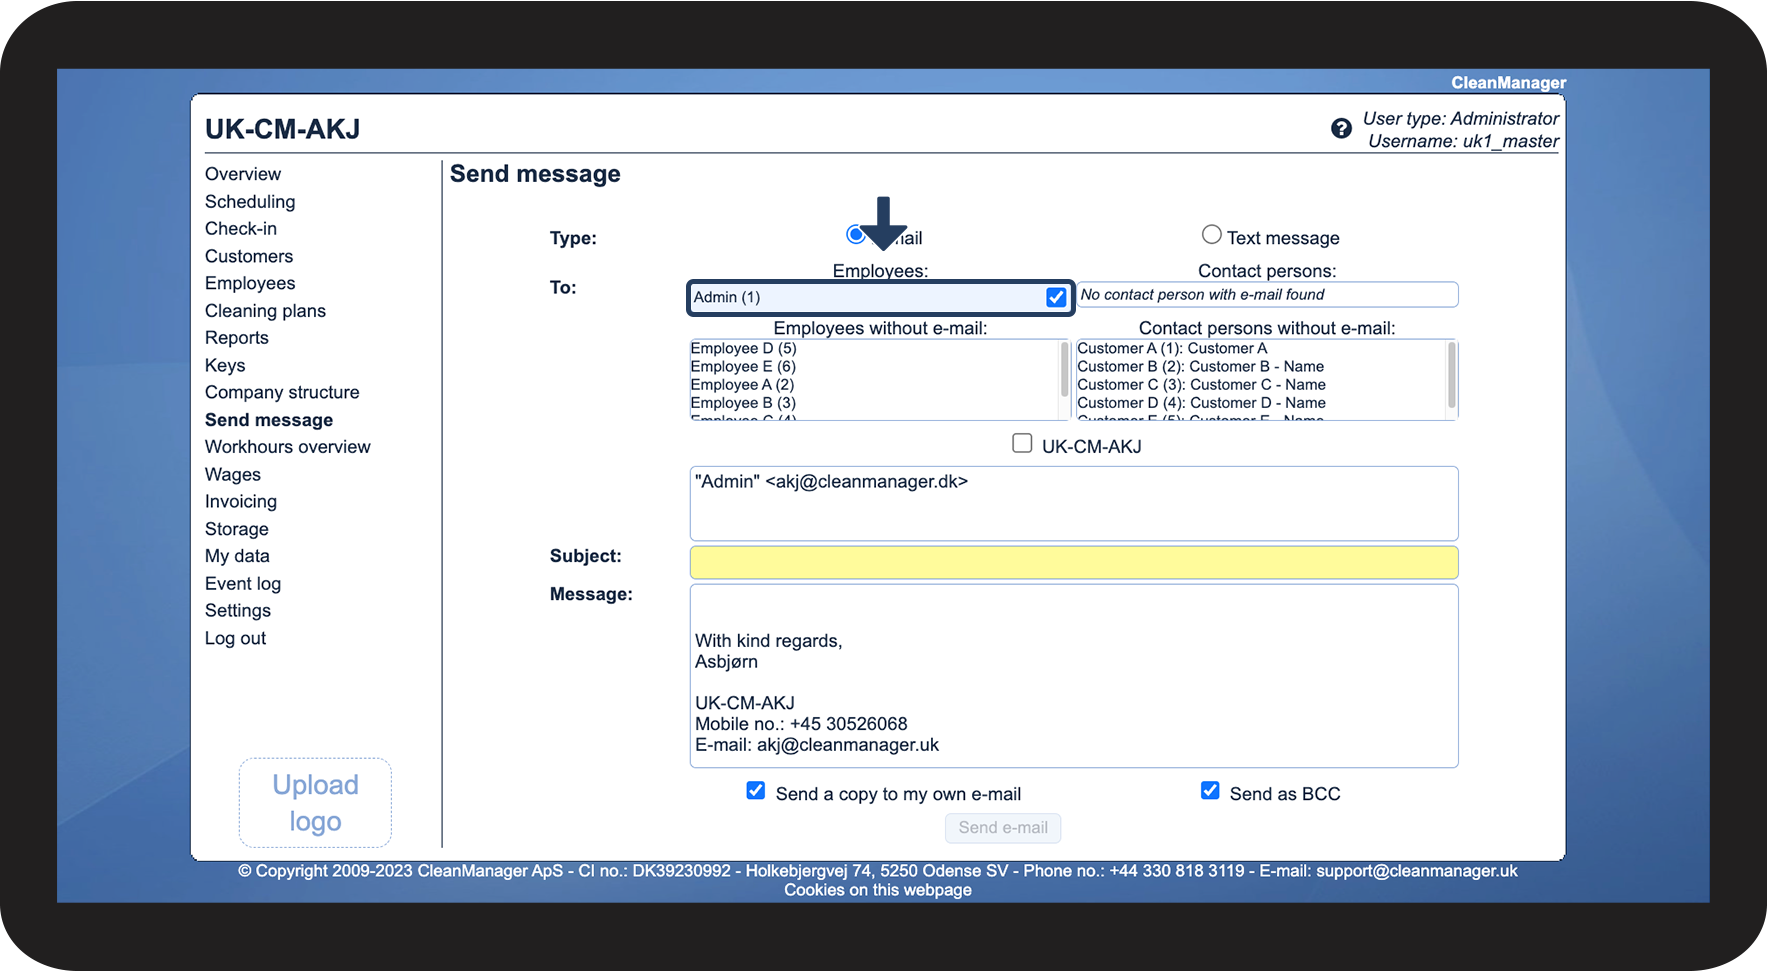
Task: Click the User type: Administrator text
Action: tap(1461, 118)
